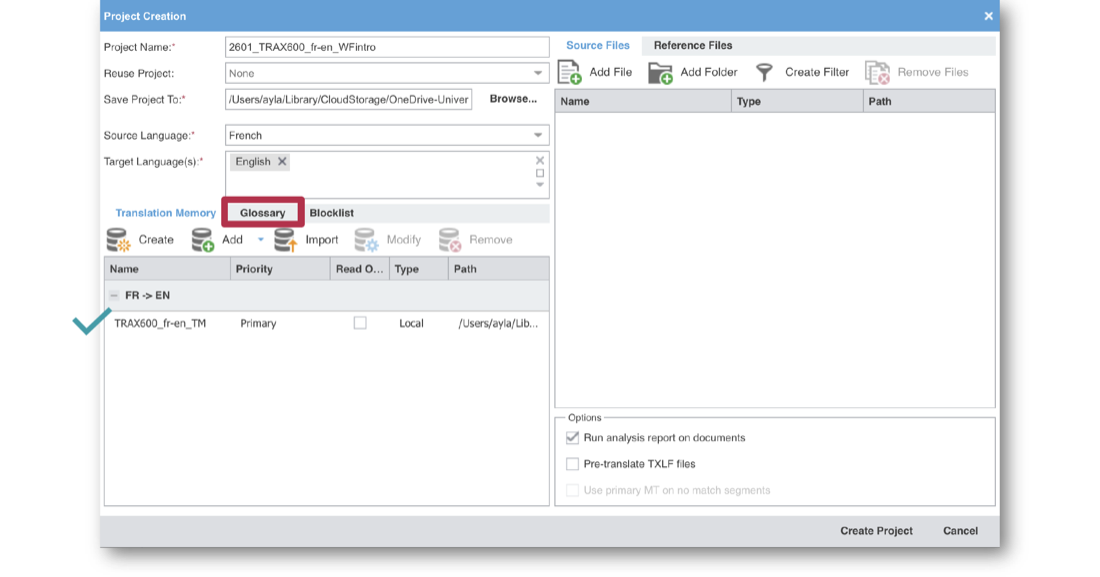Click the Modify translation memory icon

pos(366,240)
